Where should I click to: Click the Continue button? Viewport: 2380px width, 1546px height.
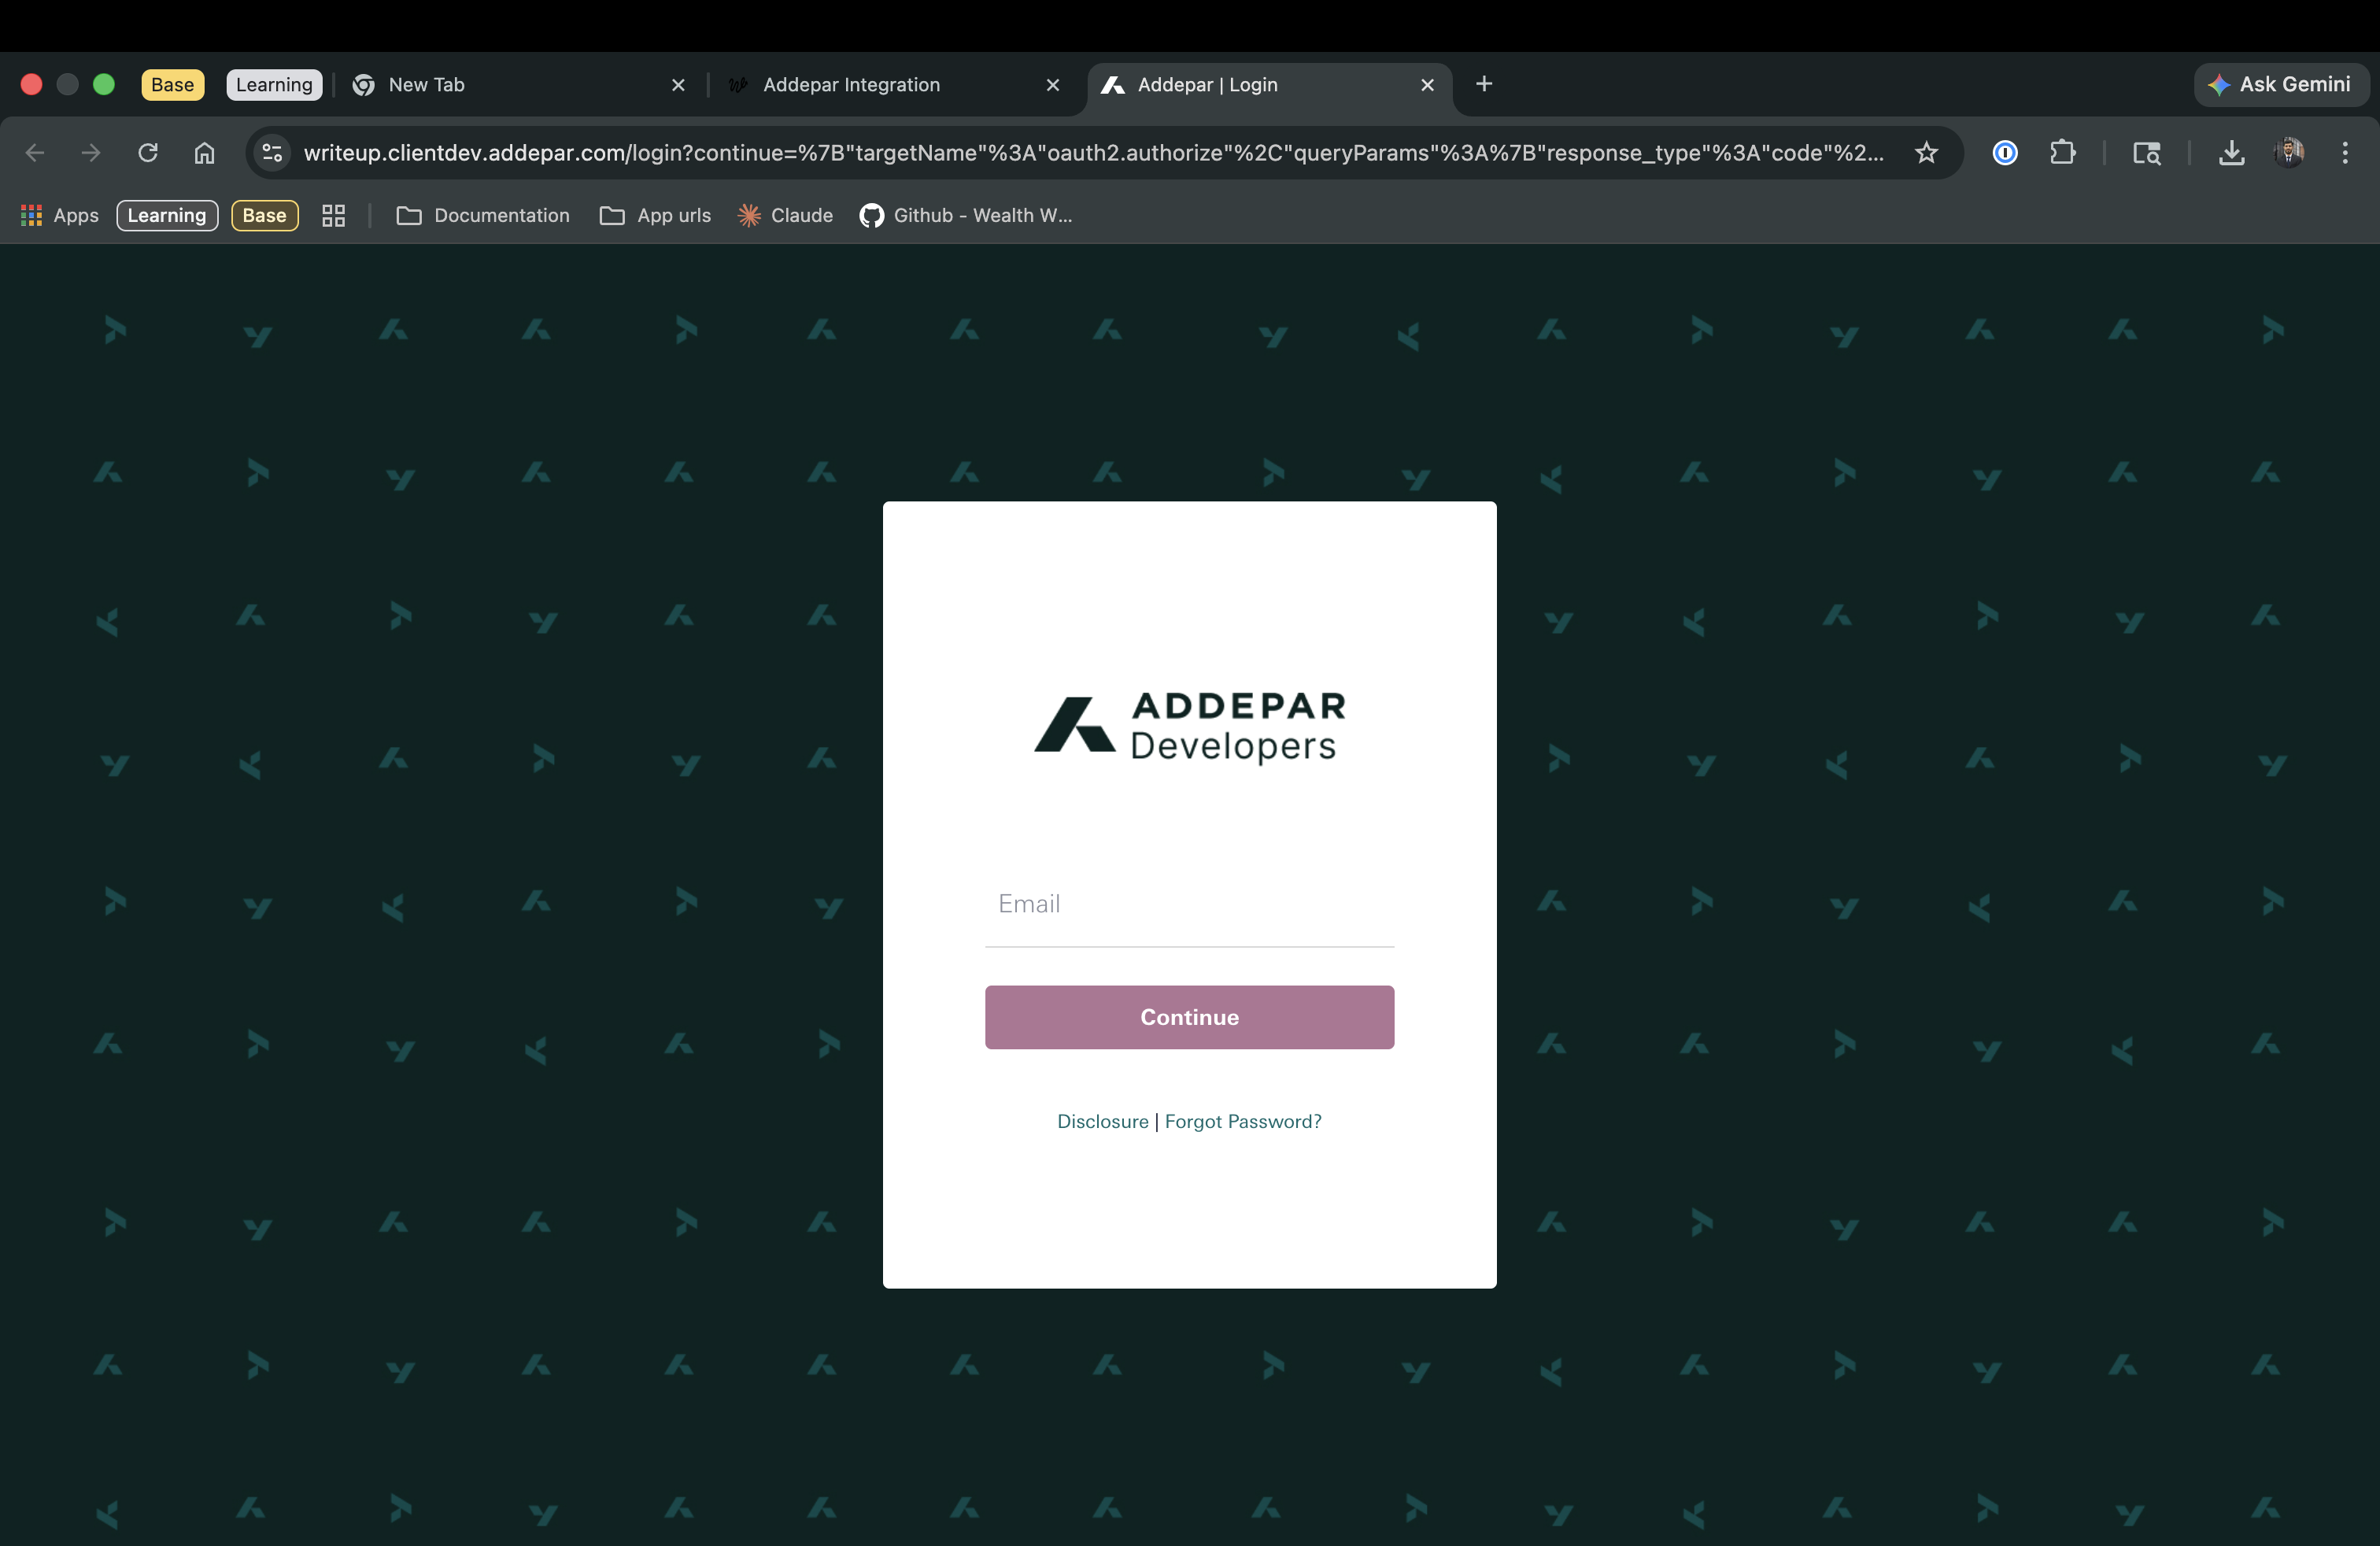tap(1189, 1017)
